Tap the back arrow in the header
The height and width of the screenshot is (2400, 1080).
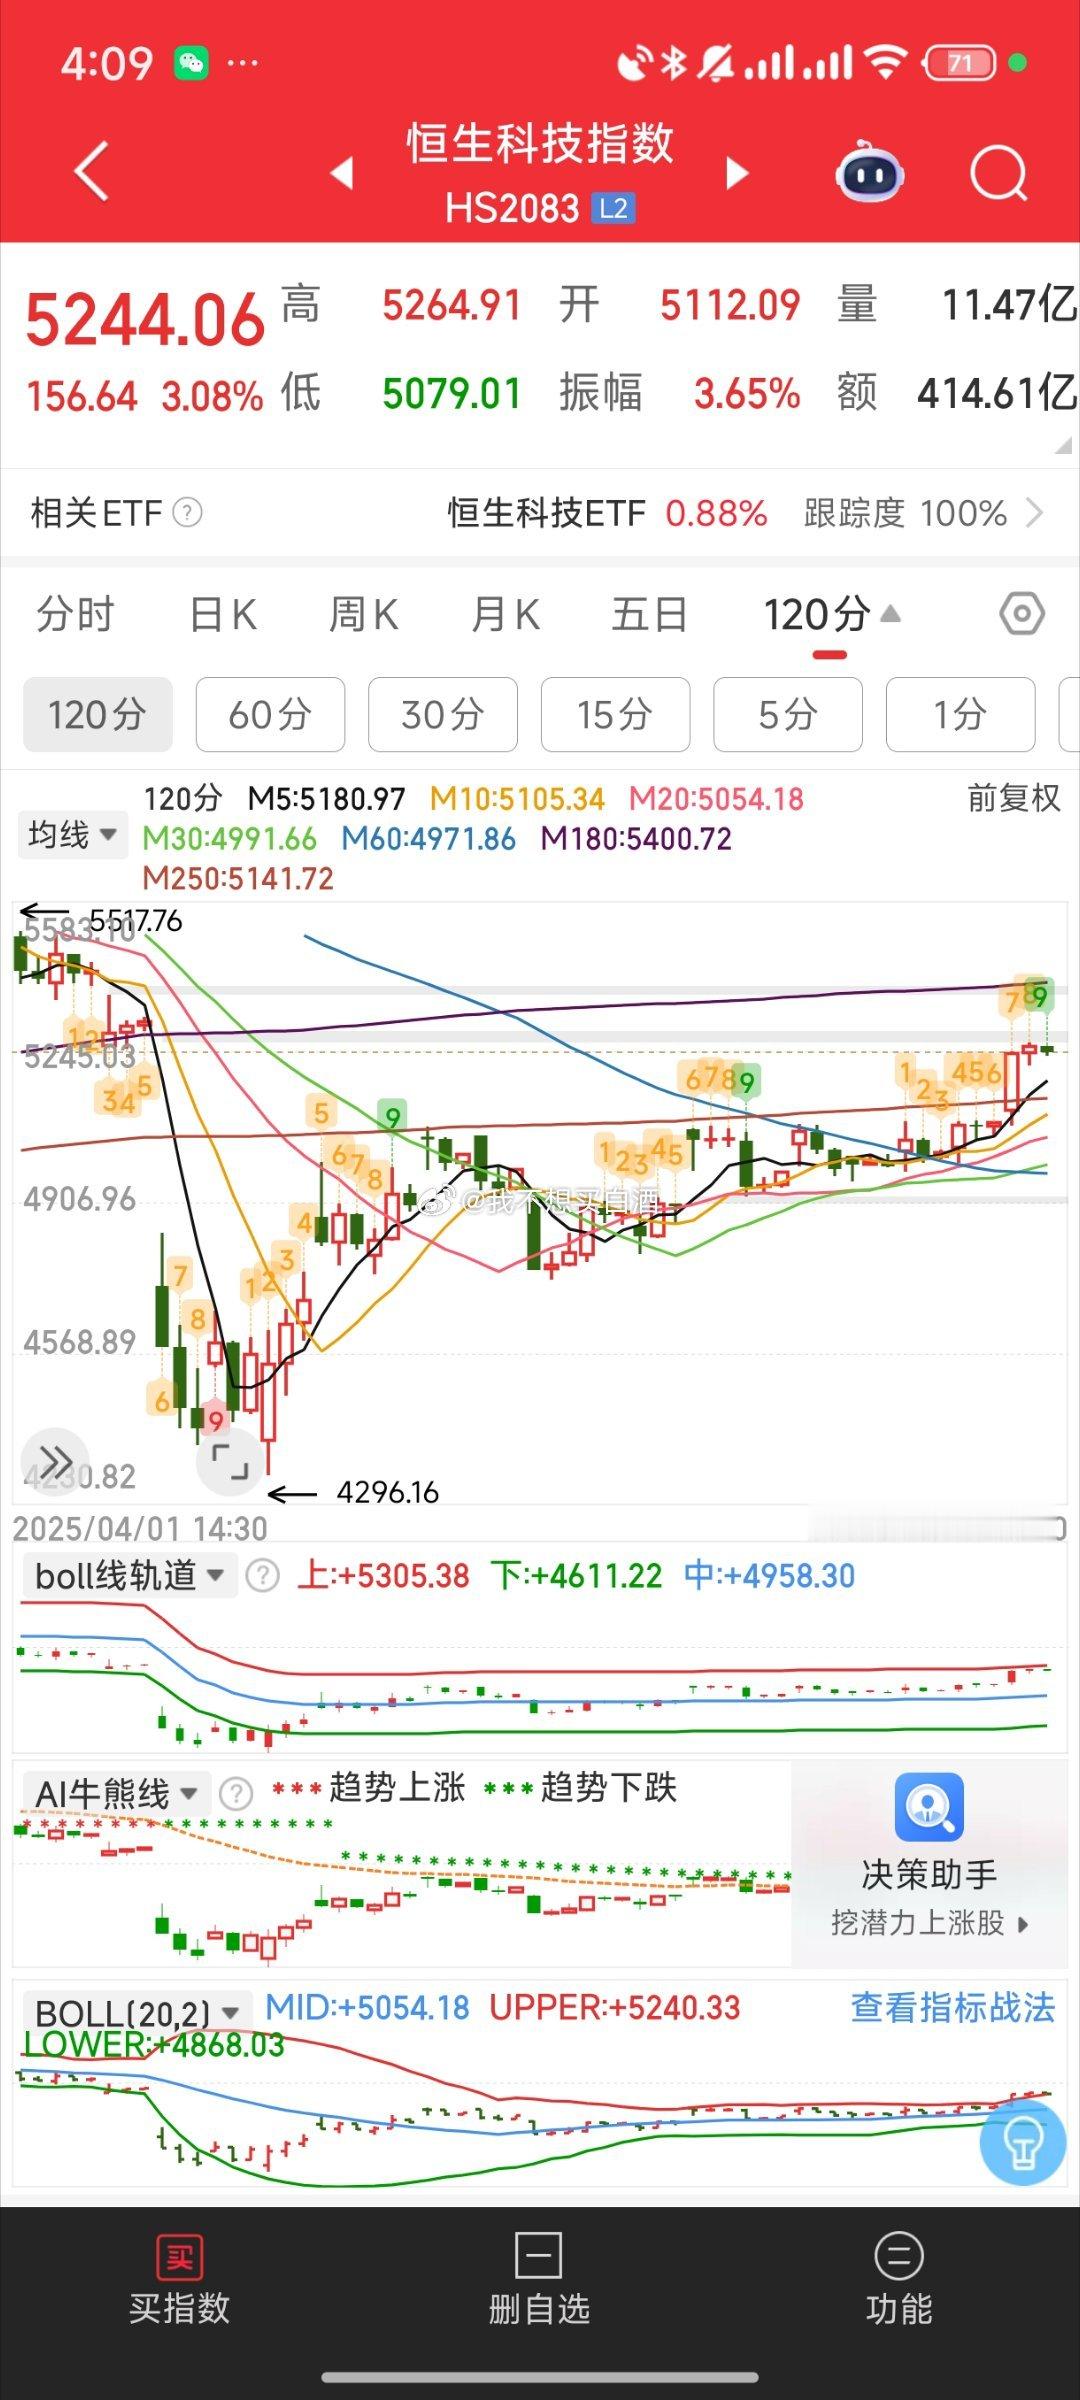pyautogui.click(x=92, y=172)
